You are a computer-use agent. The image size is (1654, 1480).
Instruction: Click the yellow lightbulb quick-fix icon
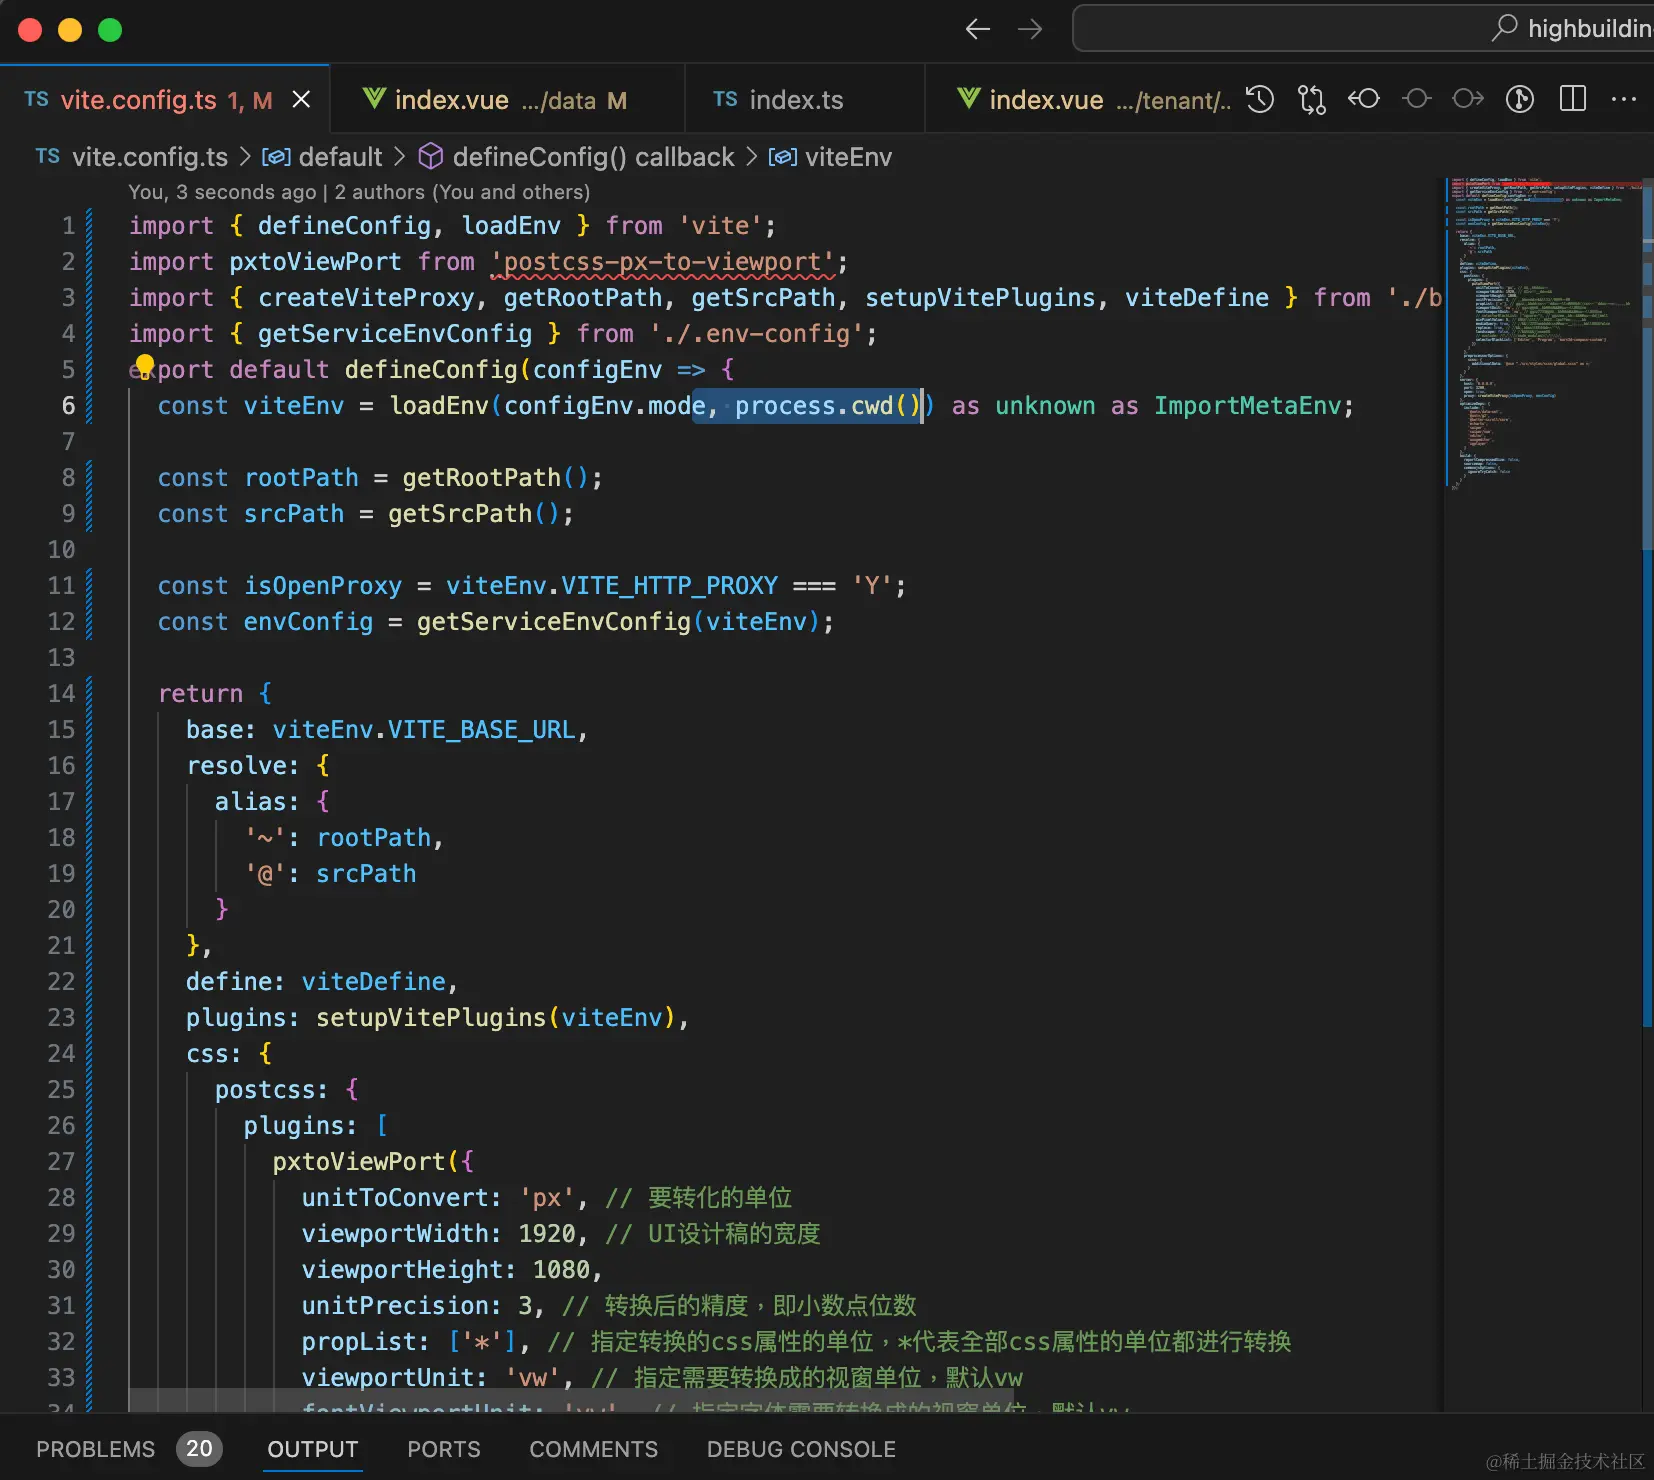pyautogui.click(x=144, y=365)
